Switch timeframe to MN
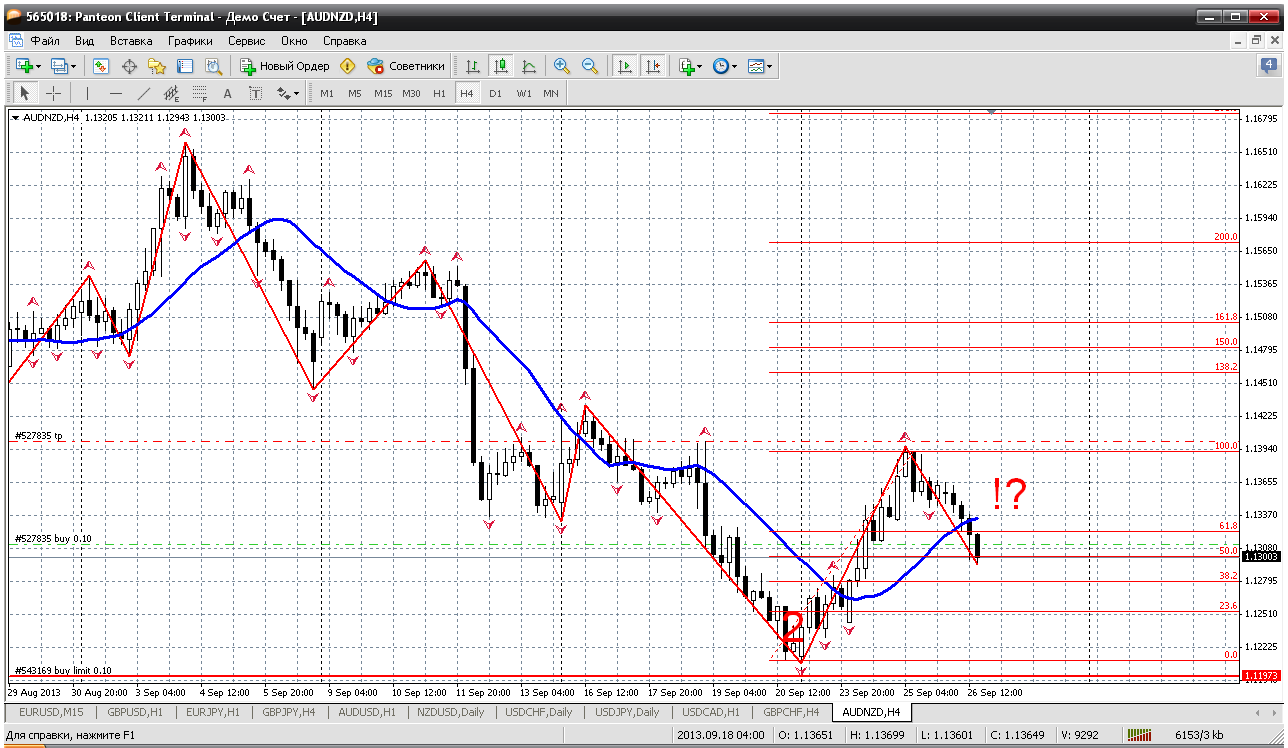Screen dimensions: 1288x748 tap(551, 93)
